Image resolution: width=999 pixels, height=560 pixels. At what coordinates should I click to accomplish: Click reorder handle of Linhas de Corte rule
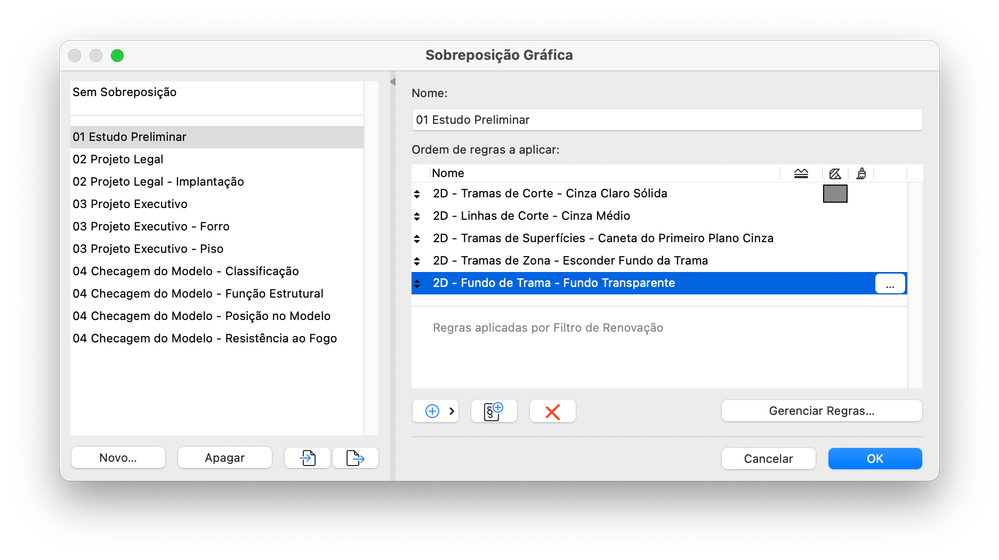(417, 216)
